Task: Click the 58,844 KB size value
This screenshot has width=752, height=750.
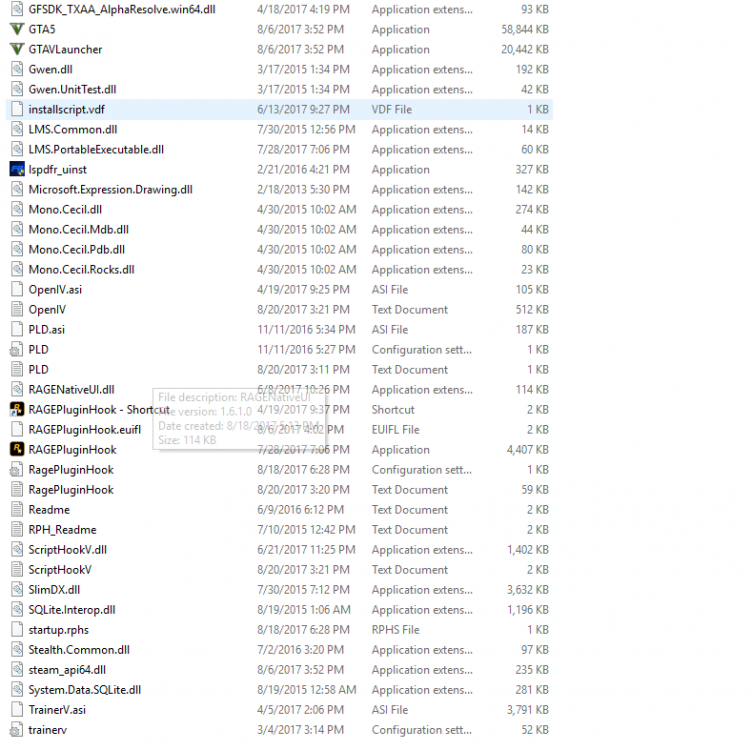Action: click(525, 29)
